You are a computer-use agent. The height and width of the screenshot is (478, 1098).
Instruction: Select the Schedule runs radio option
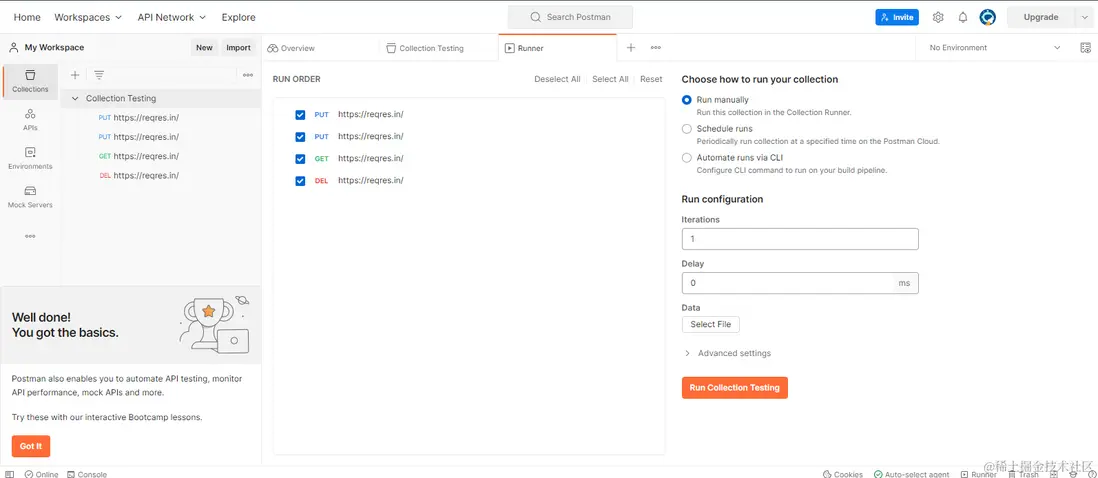click(687, 129)
